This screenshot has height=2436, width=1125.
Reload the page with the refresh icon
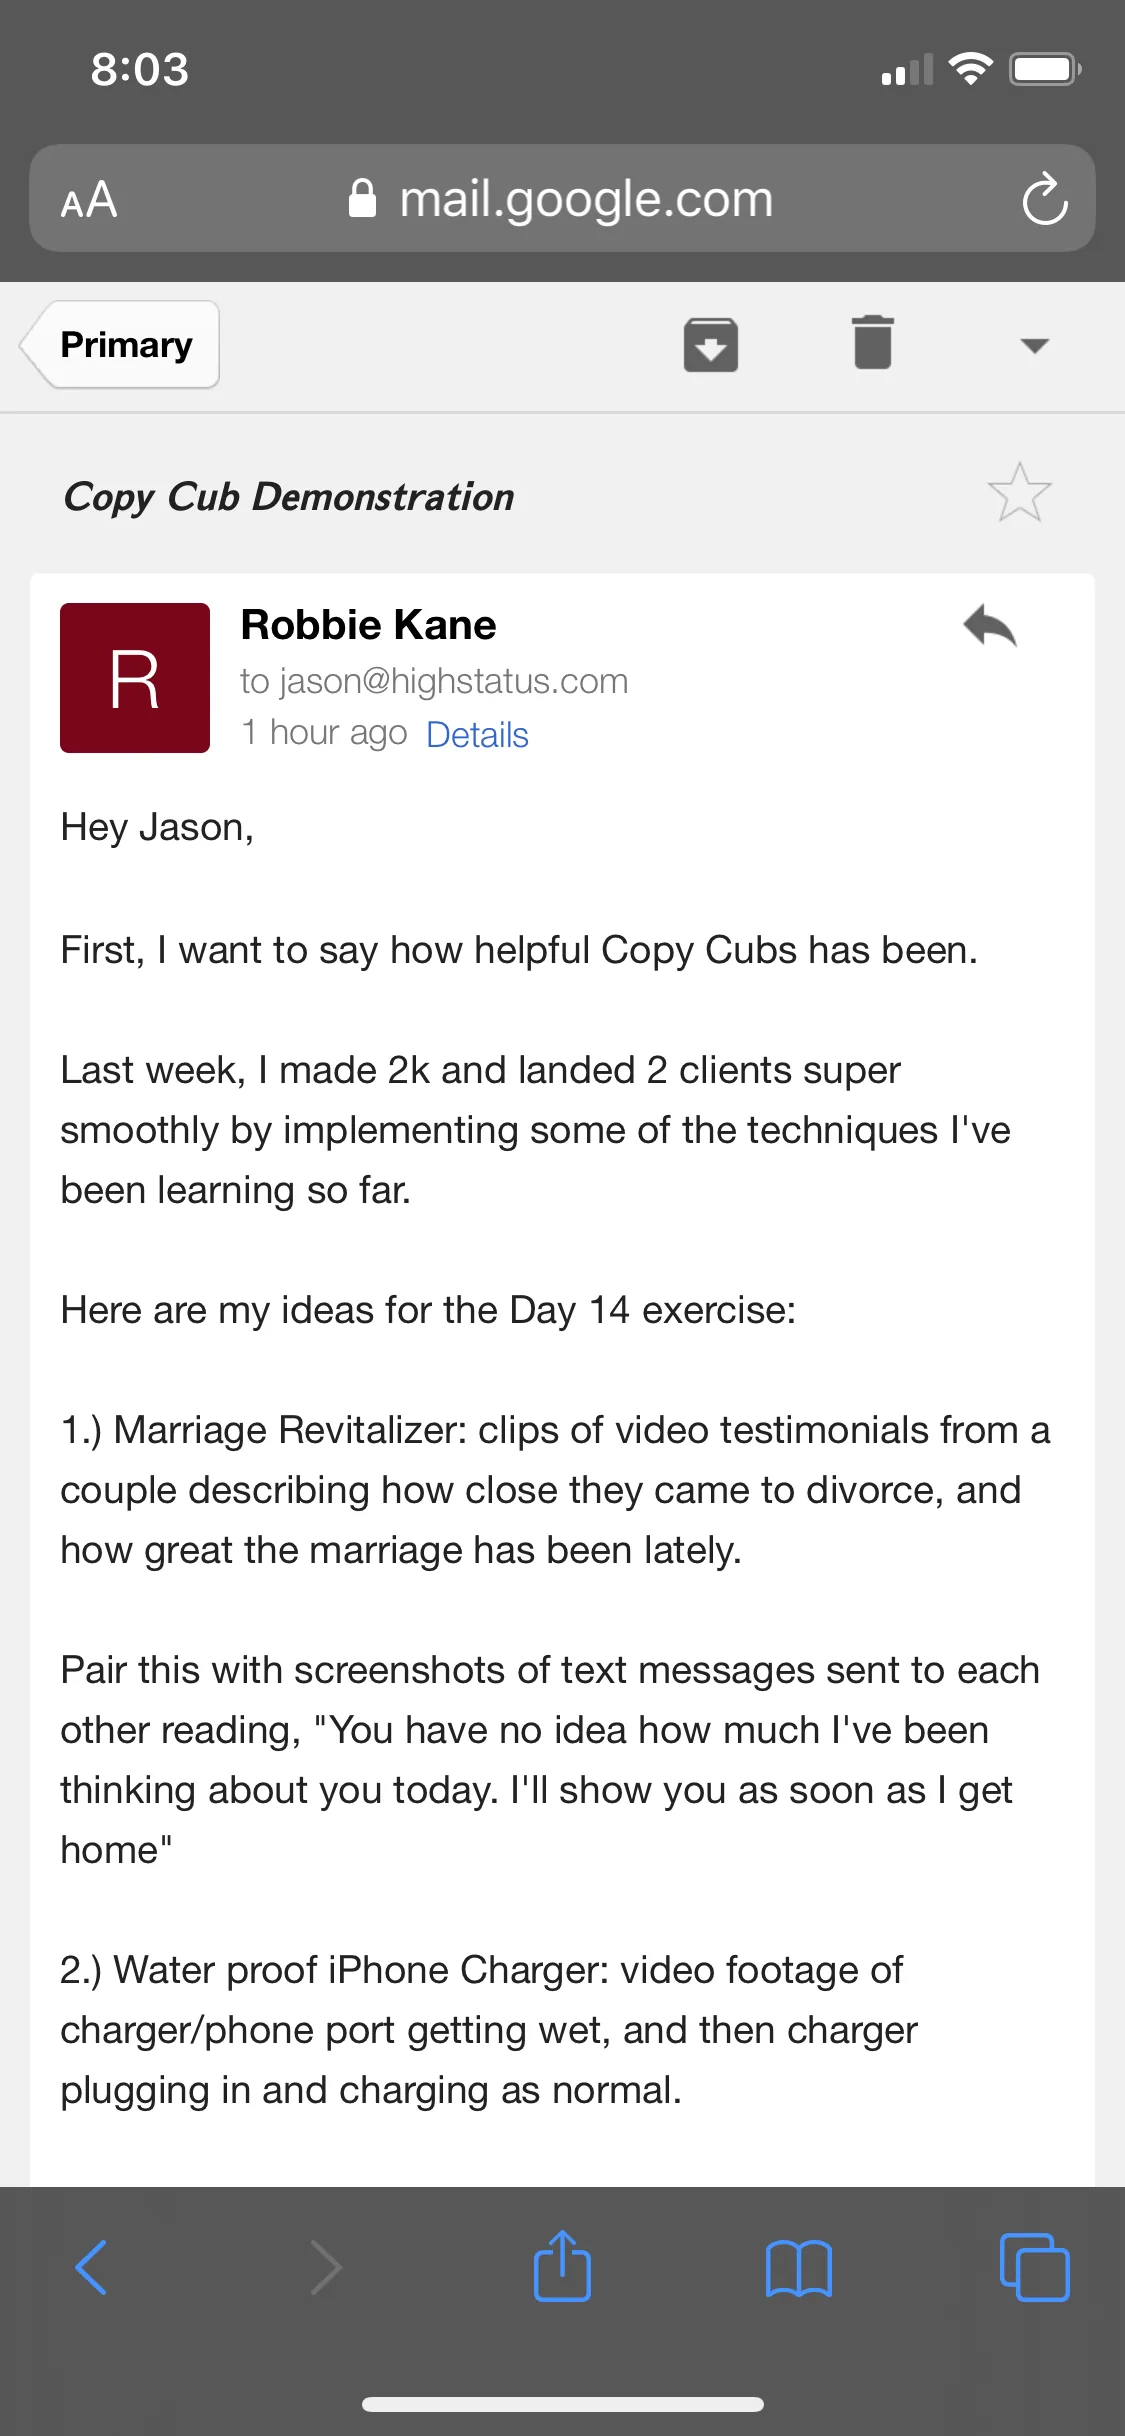click(x=1045, y=198)
